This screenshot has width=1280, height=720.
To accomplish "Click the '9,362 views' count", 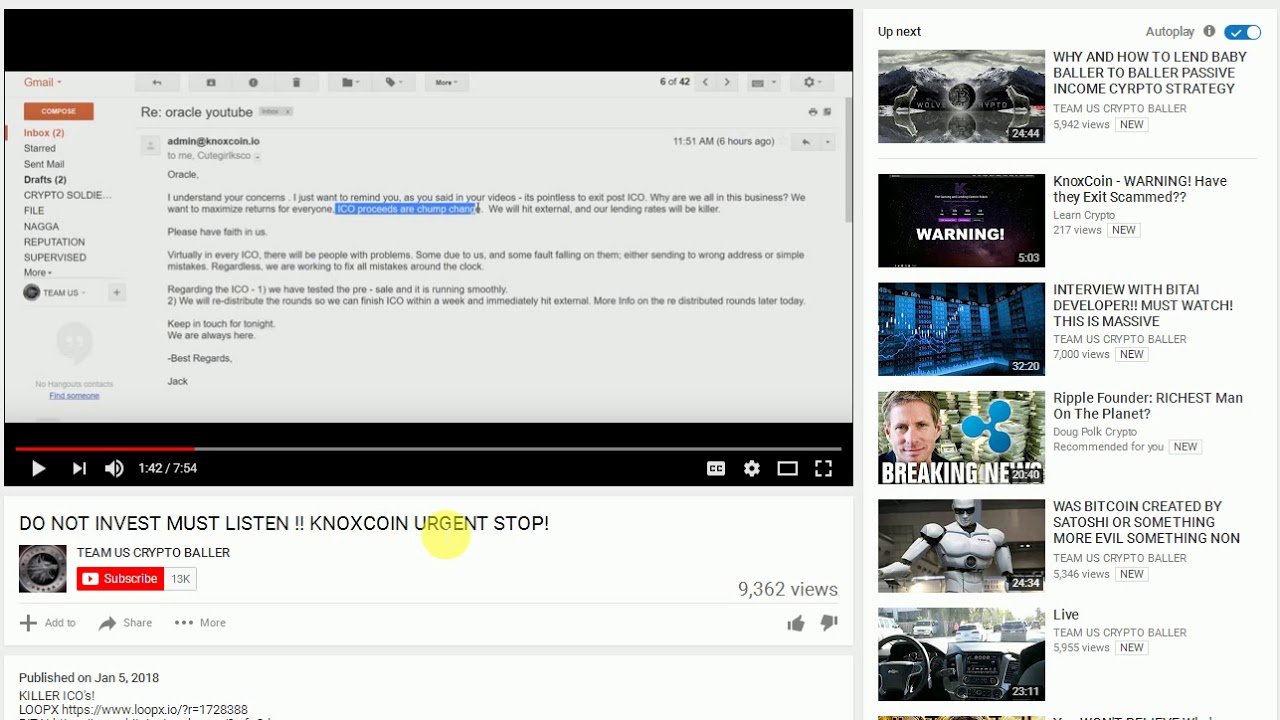I will [788, 589].
